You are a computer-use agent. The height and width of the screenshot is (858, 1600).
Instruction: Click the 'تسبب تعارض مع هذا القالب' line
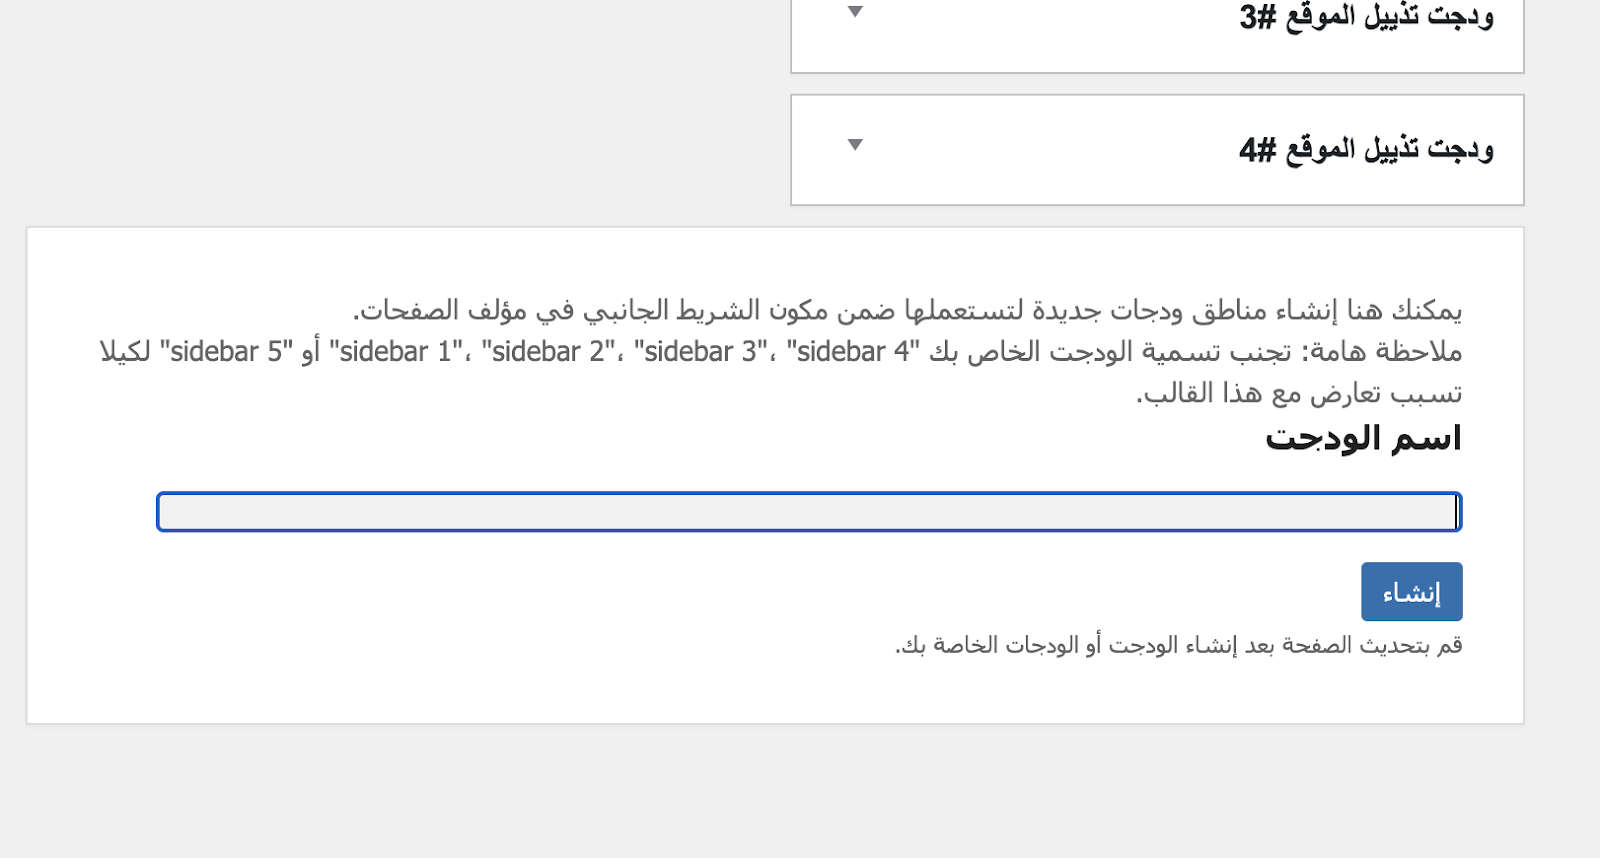coord(1298,394)
